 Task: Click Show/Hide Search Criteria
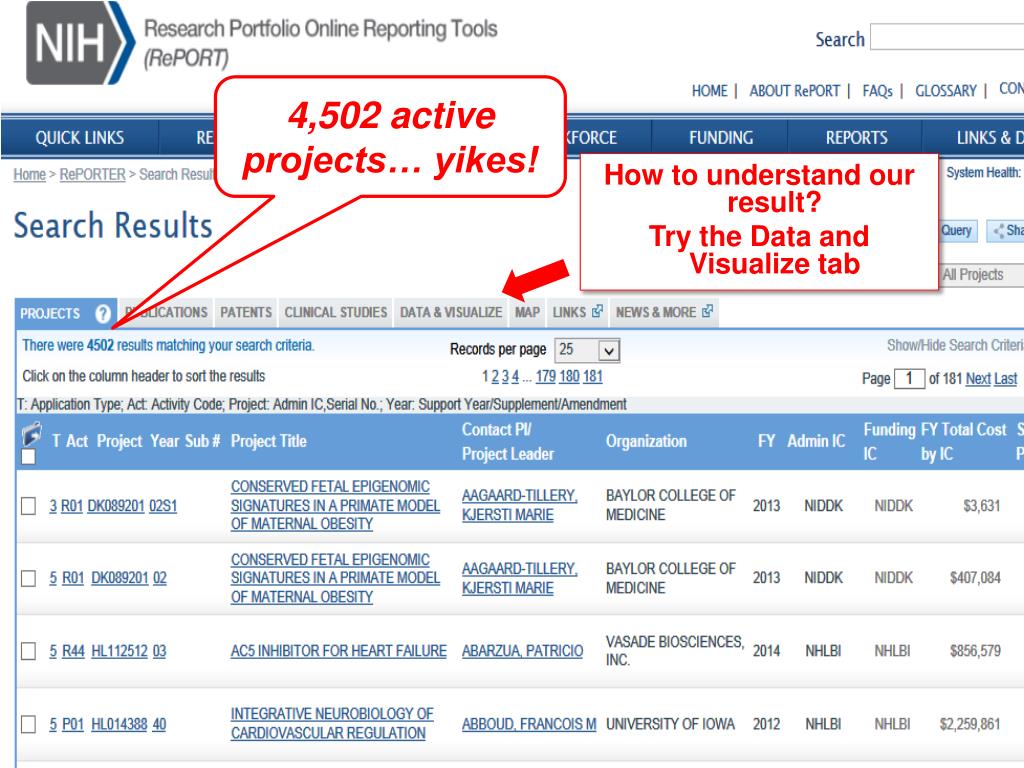tap(955, 345)
